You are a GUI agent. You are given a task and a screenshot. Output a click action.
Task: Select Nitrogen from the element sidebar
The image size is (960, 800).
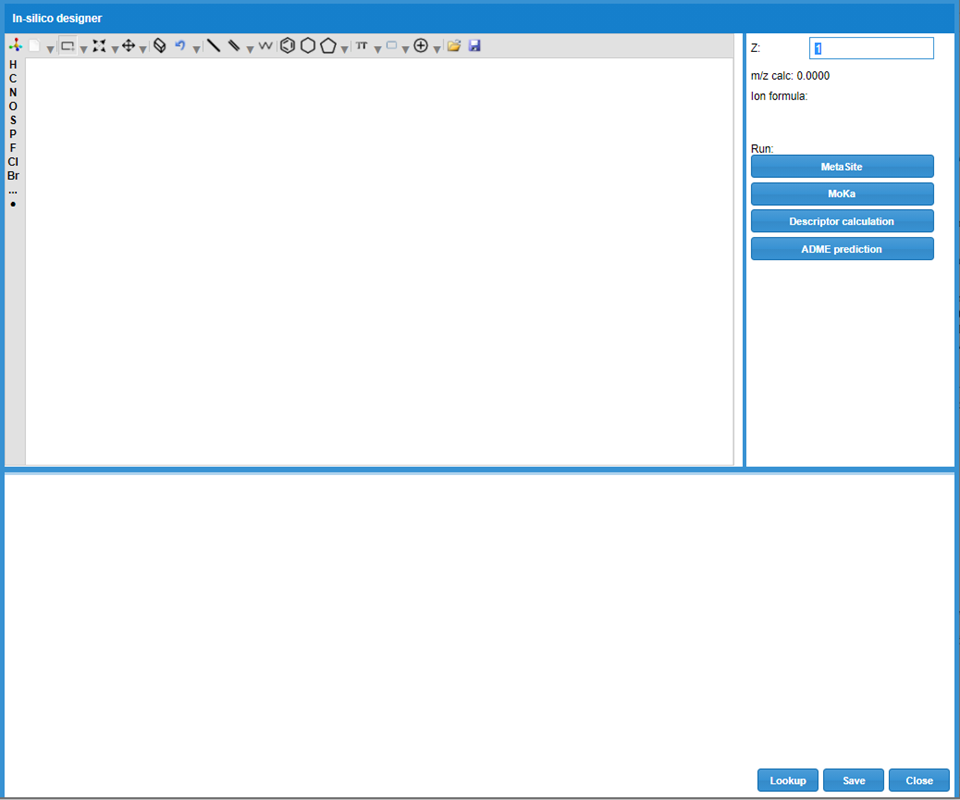point(12,92)
